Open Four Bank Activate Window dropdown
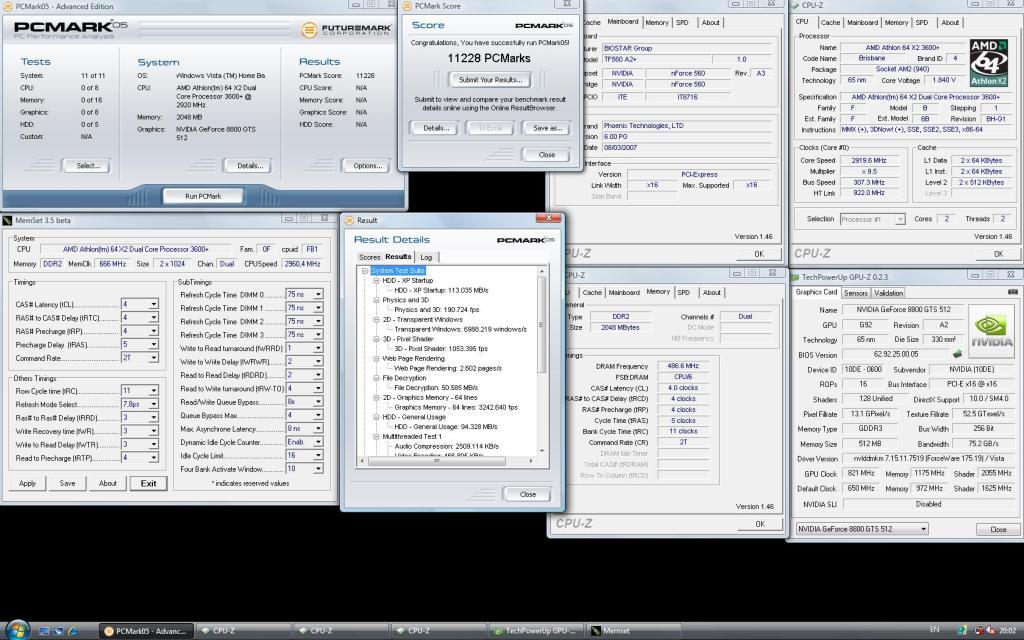Viewport: 1024px width, 640px height. 318,469
